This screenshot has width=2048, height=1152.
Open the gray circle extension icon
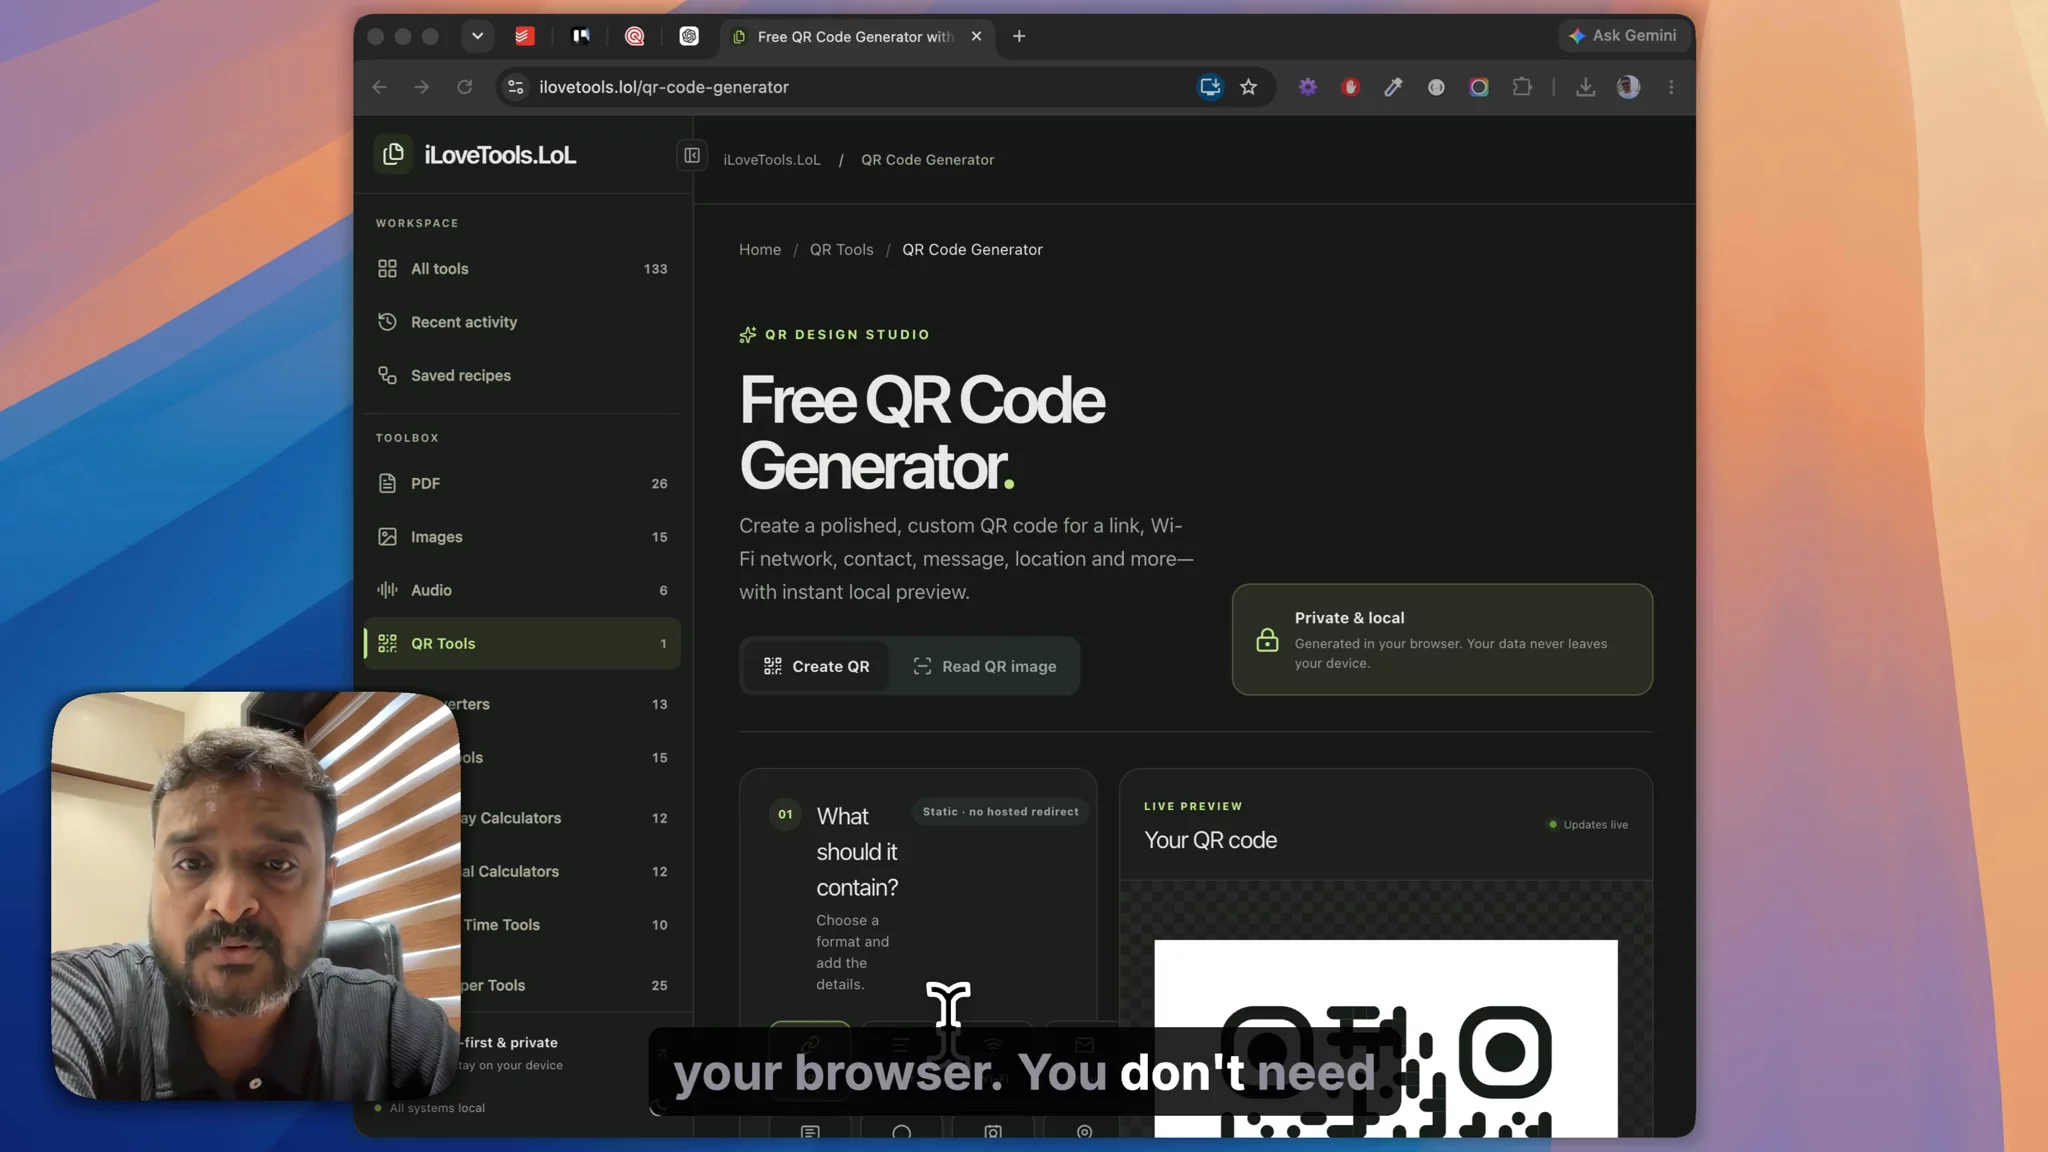tap(1436, 87)
